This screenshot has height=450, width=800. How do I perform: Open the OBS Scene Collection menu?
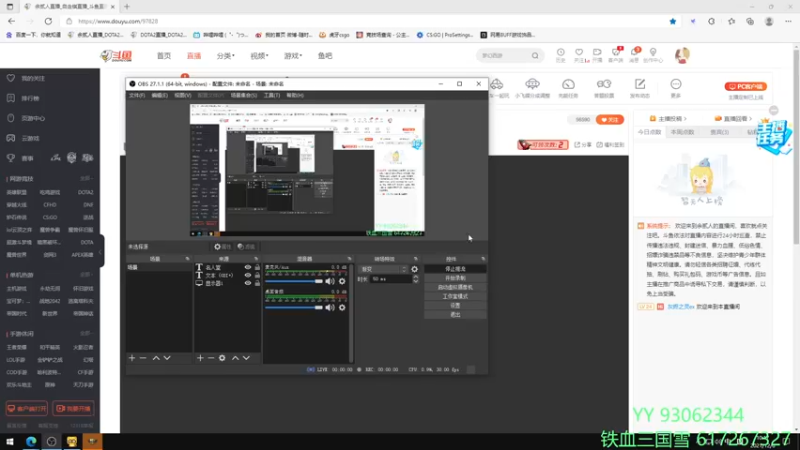[x=244, y=95]
